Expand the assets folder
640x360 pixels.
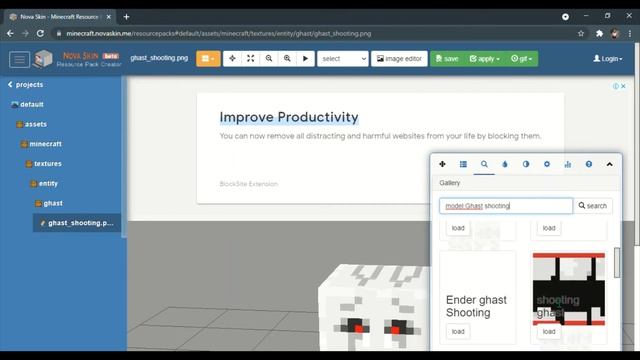point(31,124)
